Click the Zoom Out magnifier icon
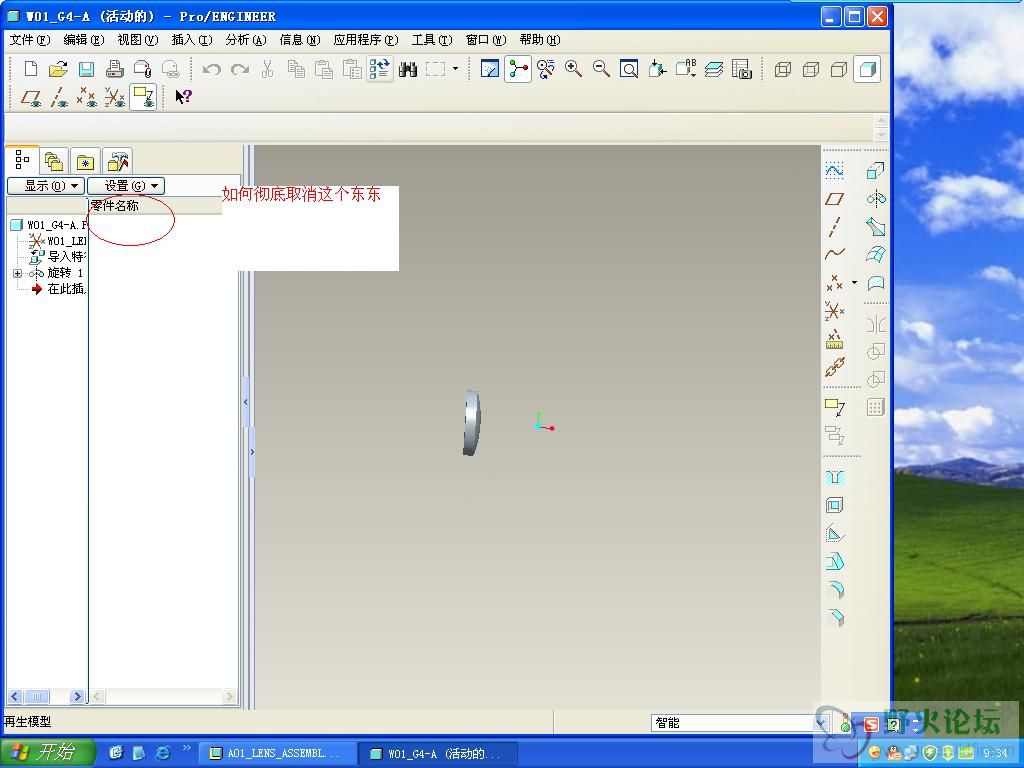Viewport: 1024px width, 768px height. [601, 69]
